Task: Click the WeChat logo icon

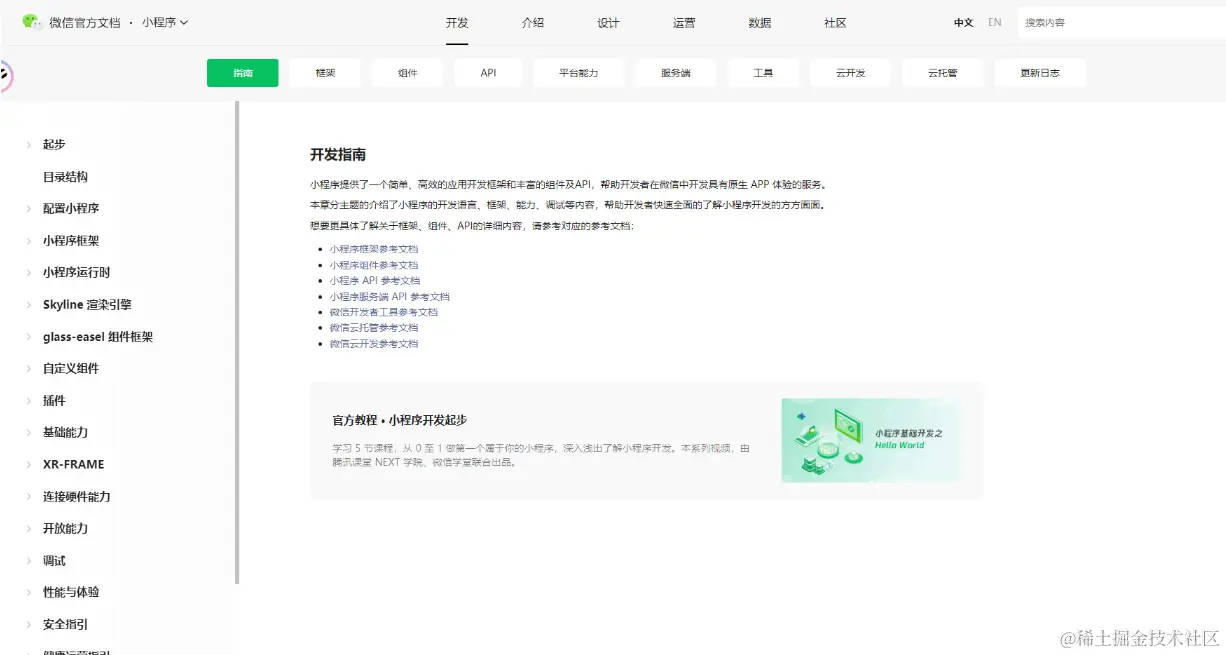Action: tap(32, 22)
